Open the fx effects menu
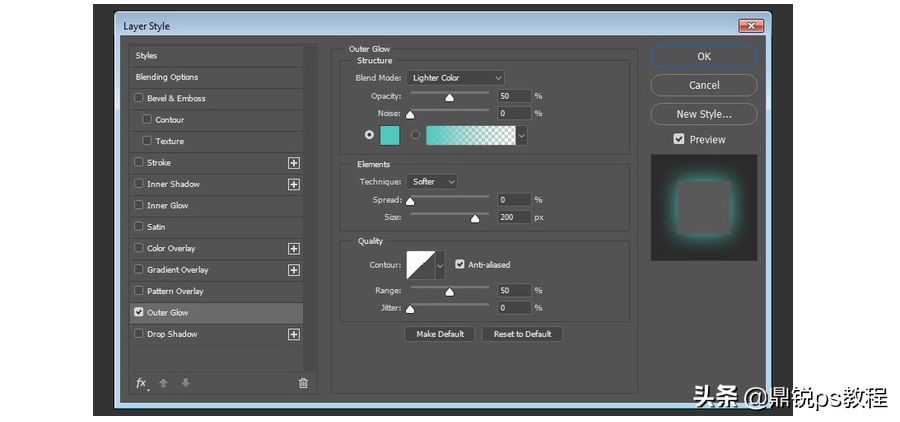The width and height of the screenshot is (900, 422). pos(141,383)
